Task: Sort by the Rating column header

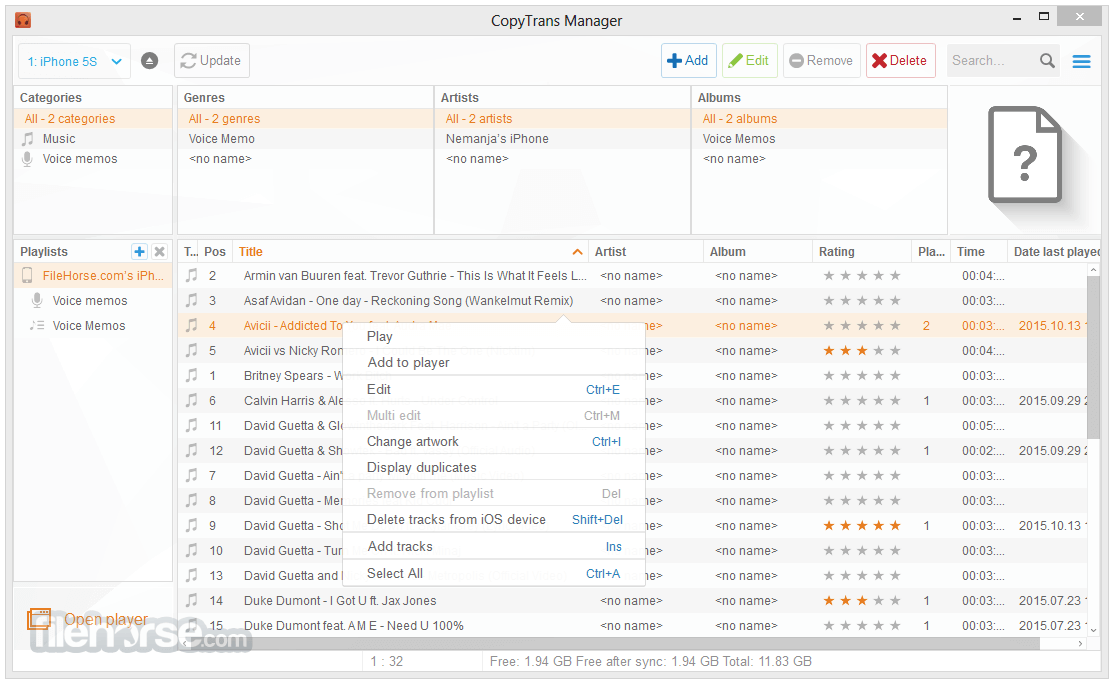Action: tap(862, 252)
